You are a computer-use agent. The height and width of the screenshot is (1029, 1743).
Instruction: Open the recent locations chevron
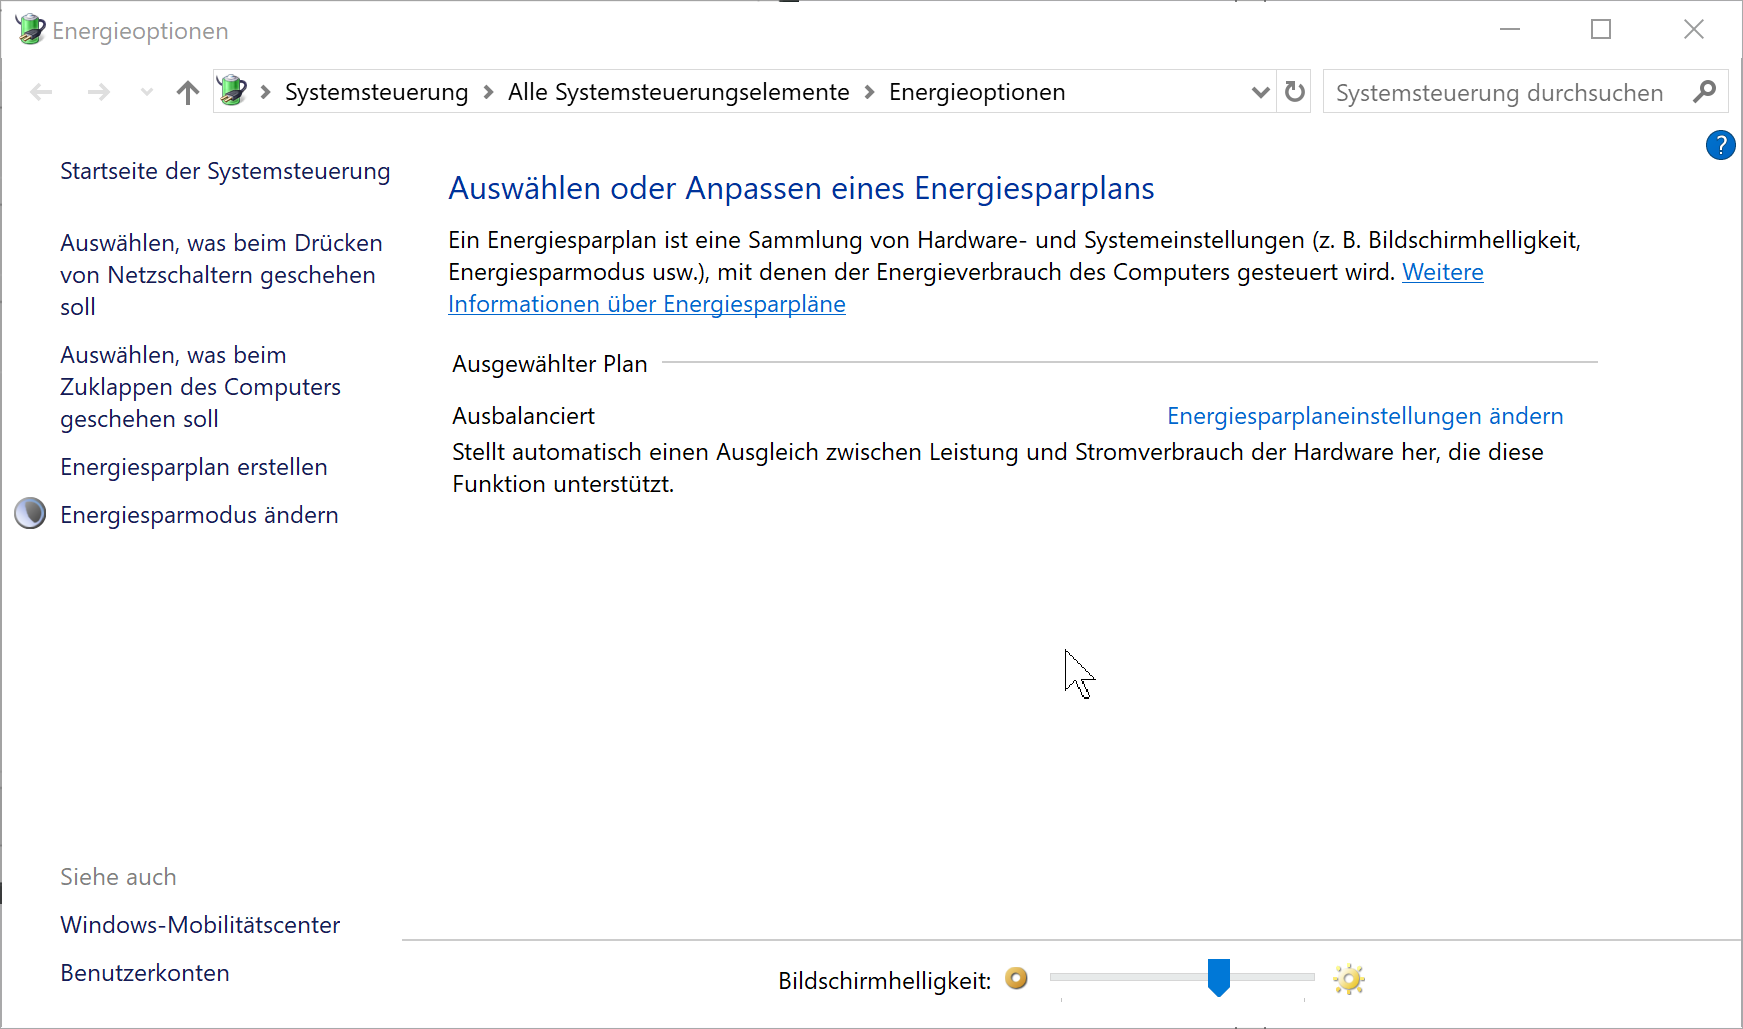pyautogui.click(x=147, y=93)
